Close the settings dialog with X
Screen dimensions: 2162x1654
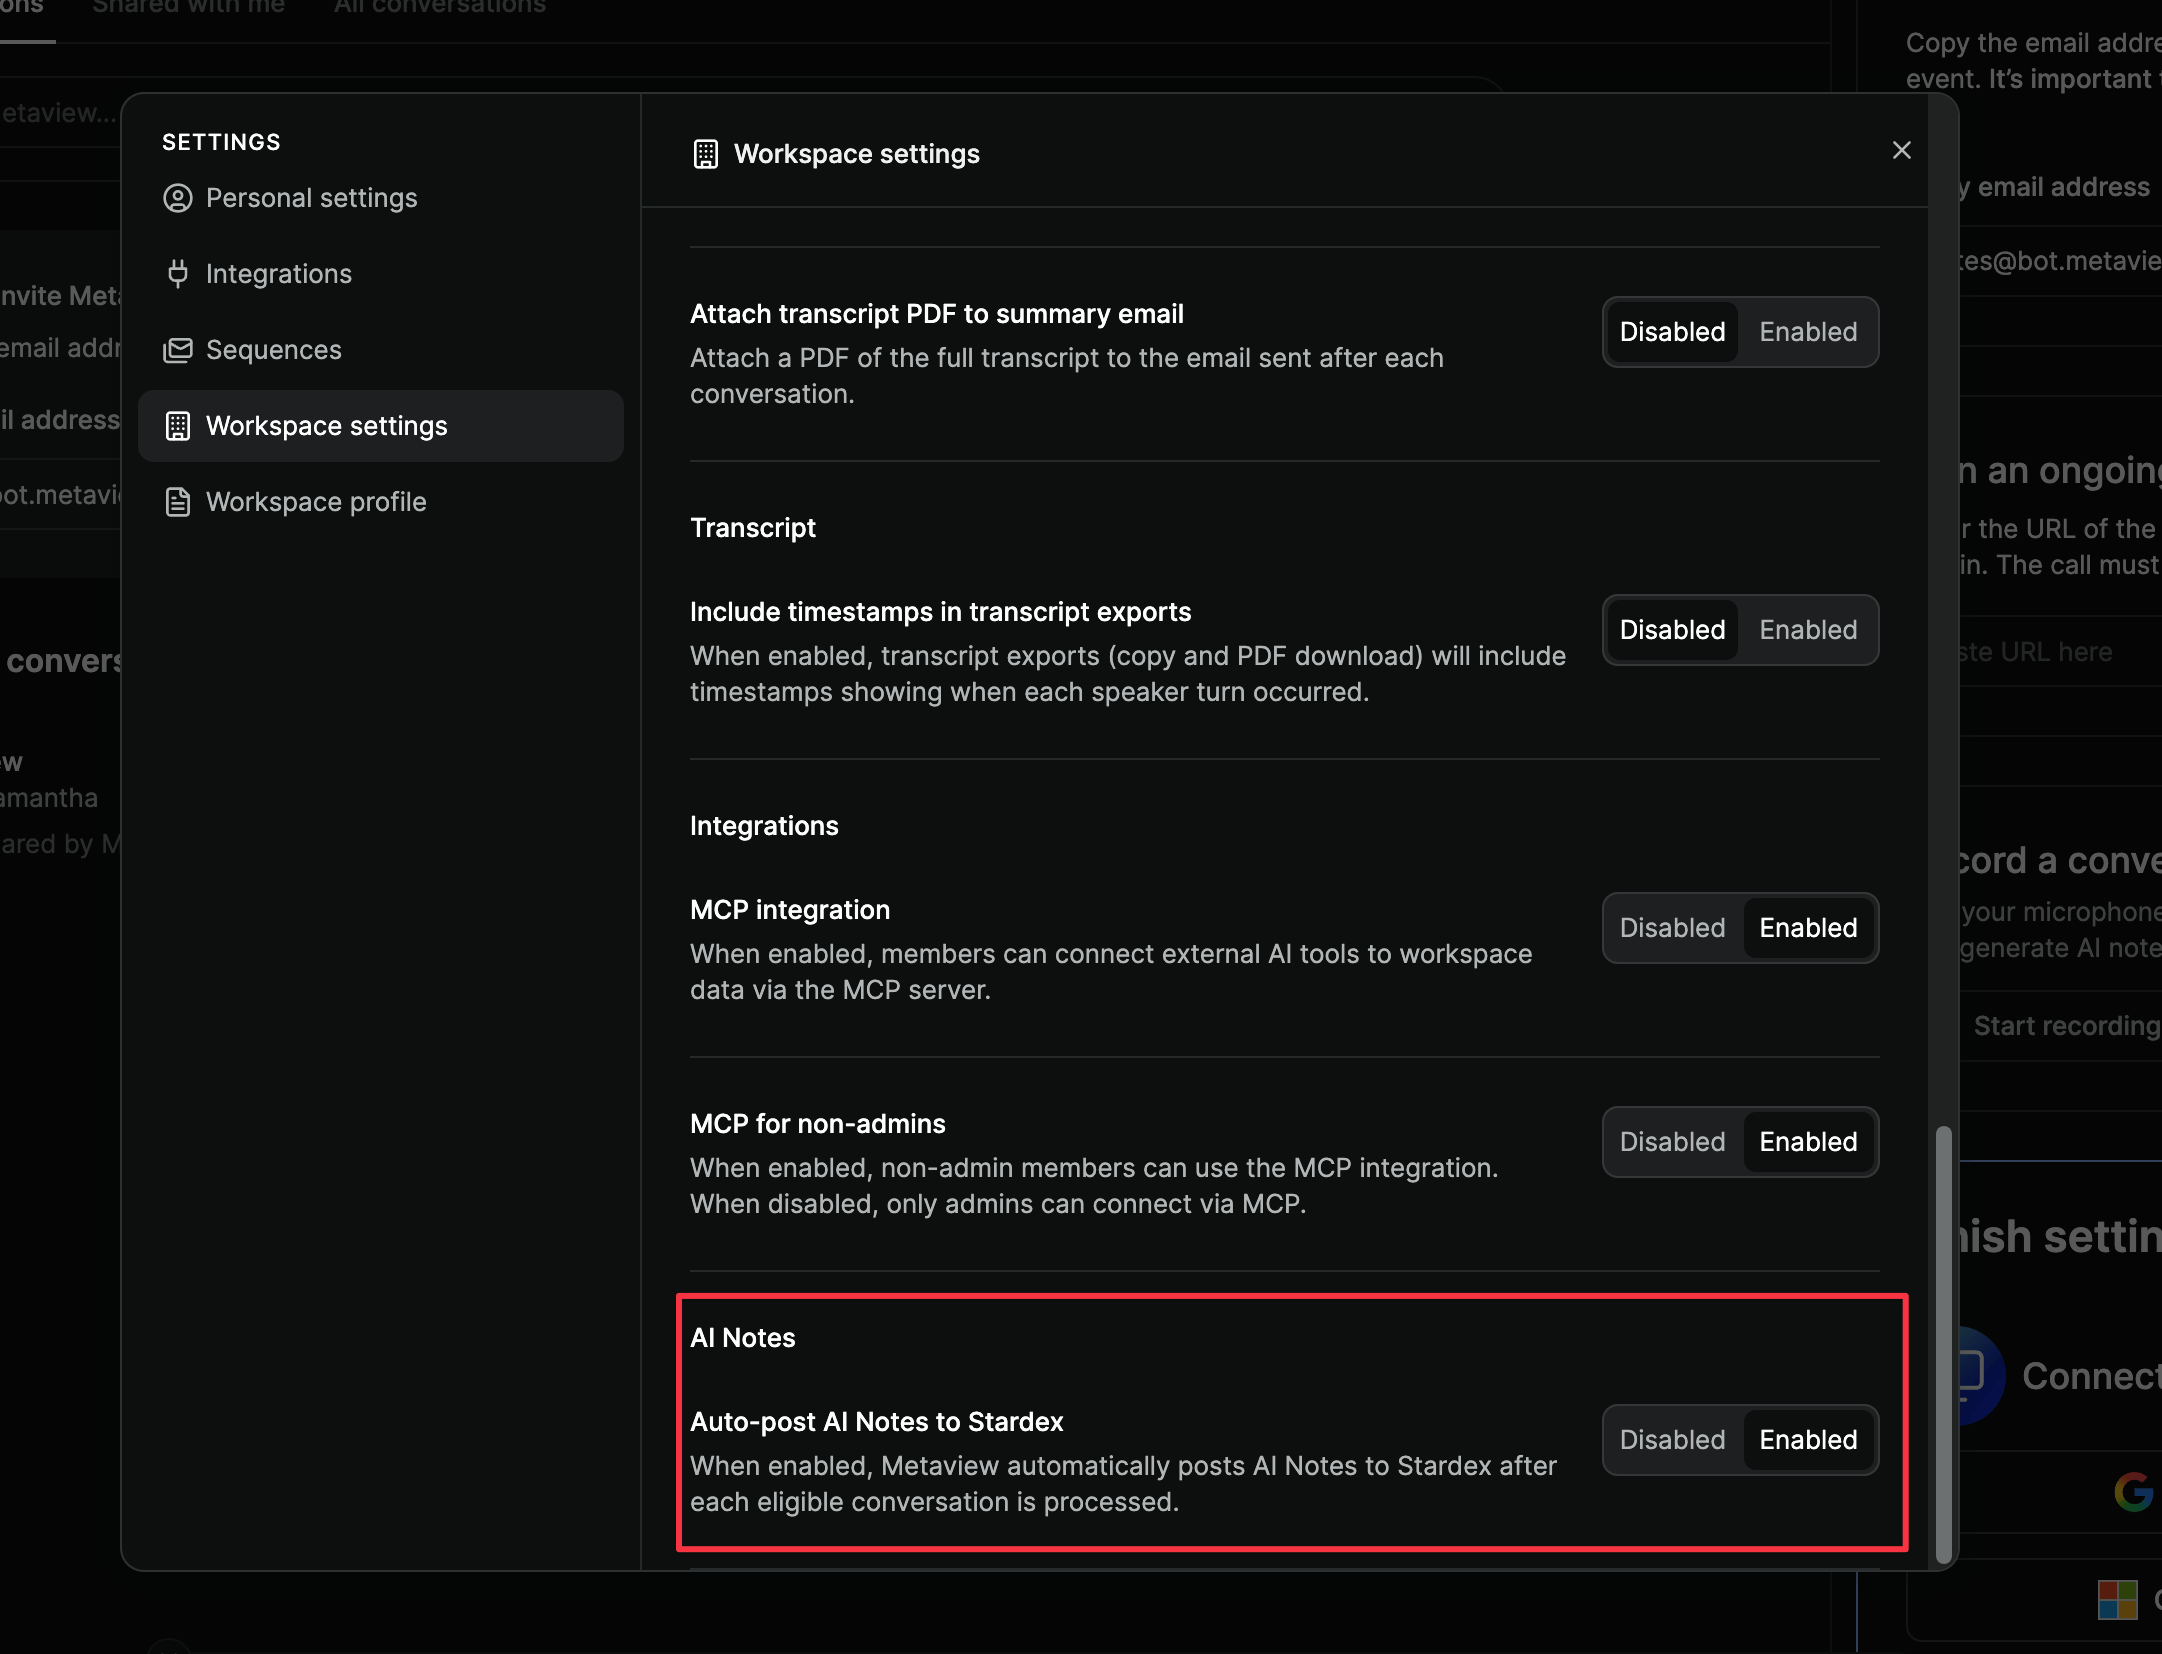1901,150
